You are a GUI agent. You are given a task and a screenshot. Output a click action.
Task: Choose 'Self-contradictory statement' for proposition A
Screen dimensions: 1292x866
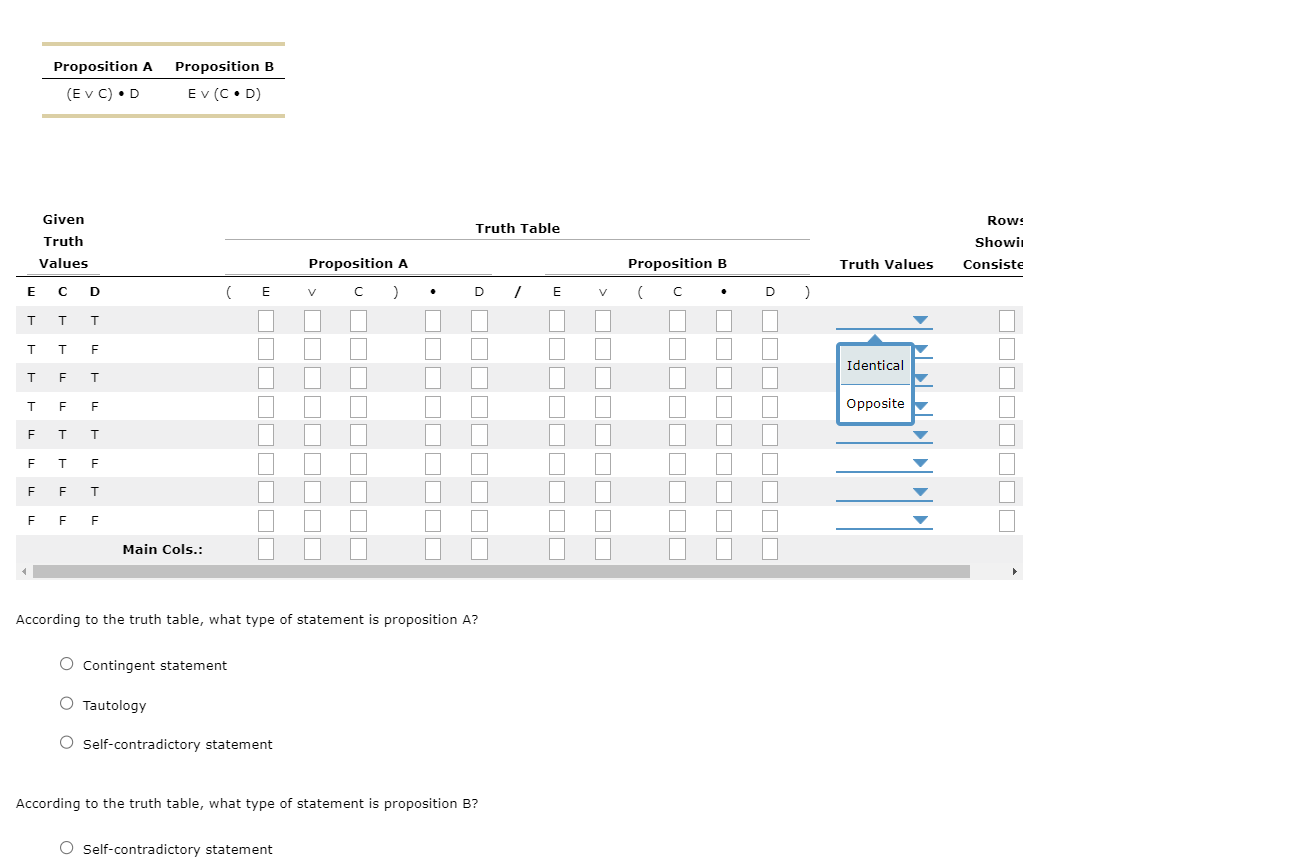click(x=66, y=742)
